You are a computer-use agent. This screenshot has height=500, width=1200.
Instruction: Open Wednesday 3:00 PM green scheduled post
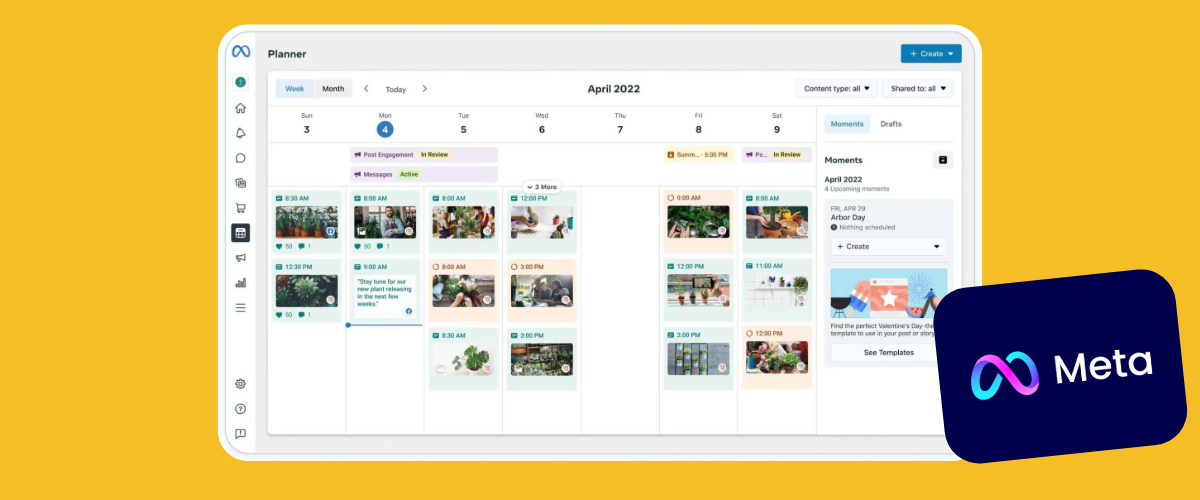[542, 360]
